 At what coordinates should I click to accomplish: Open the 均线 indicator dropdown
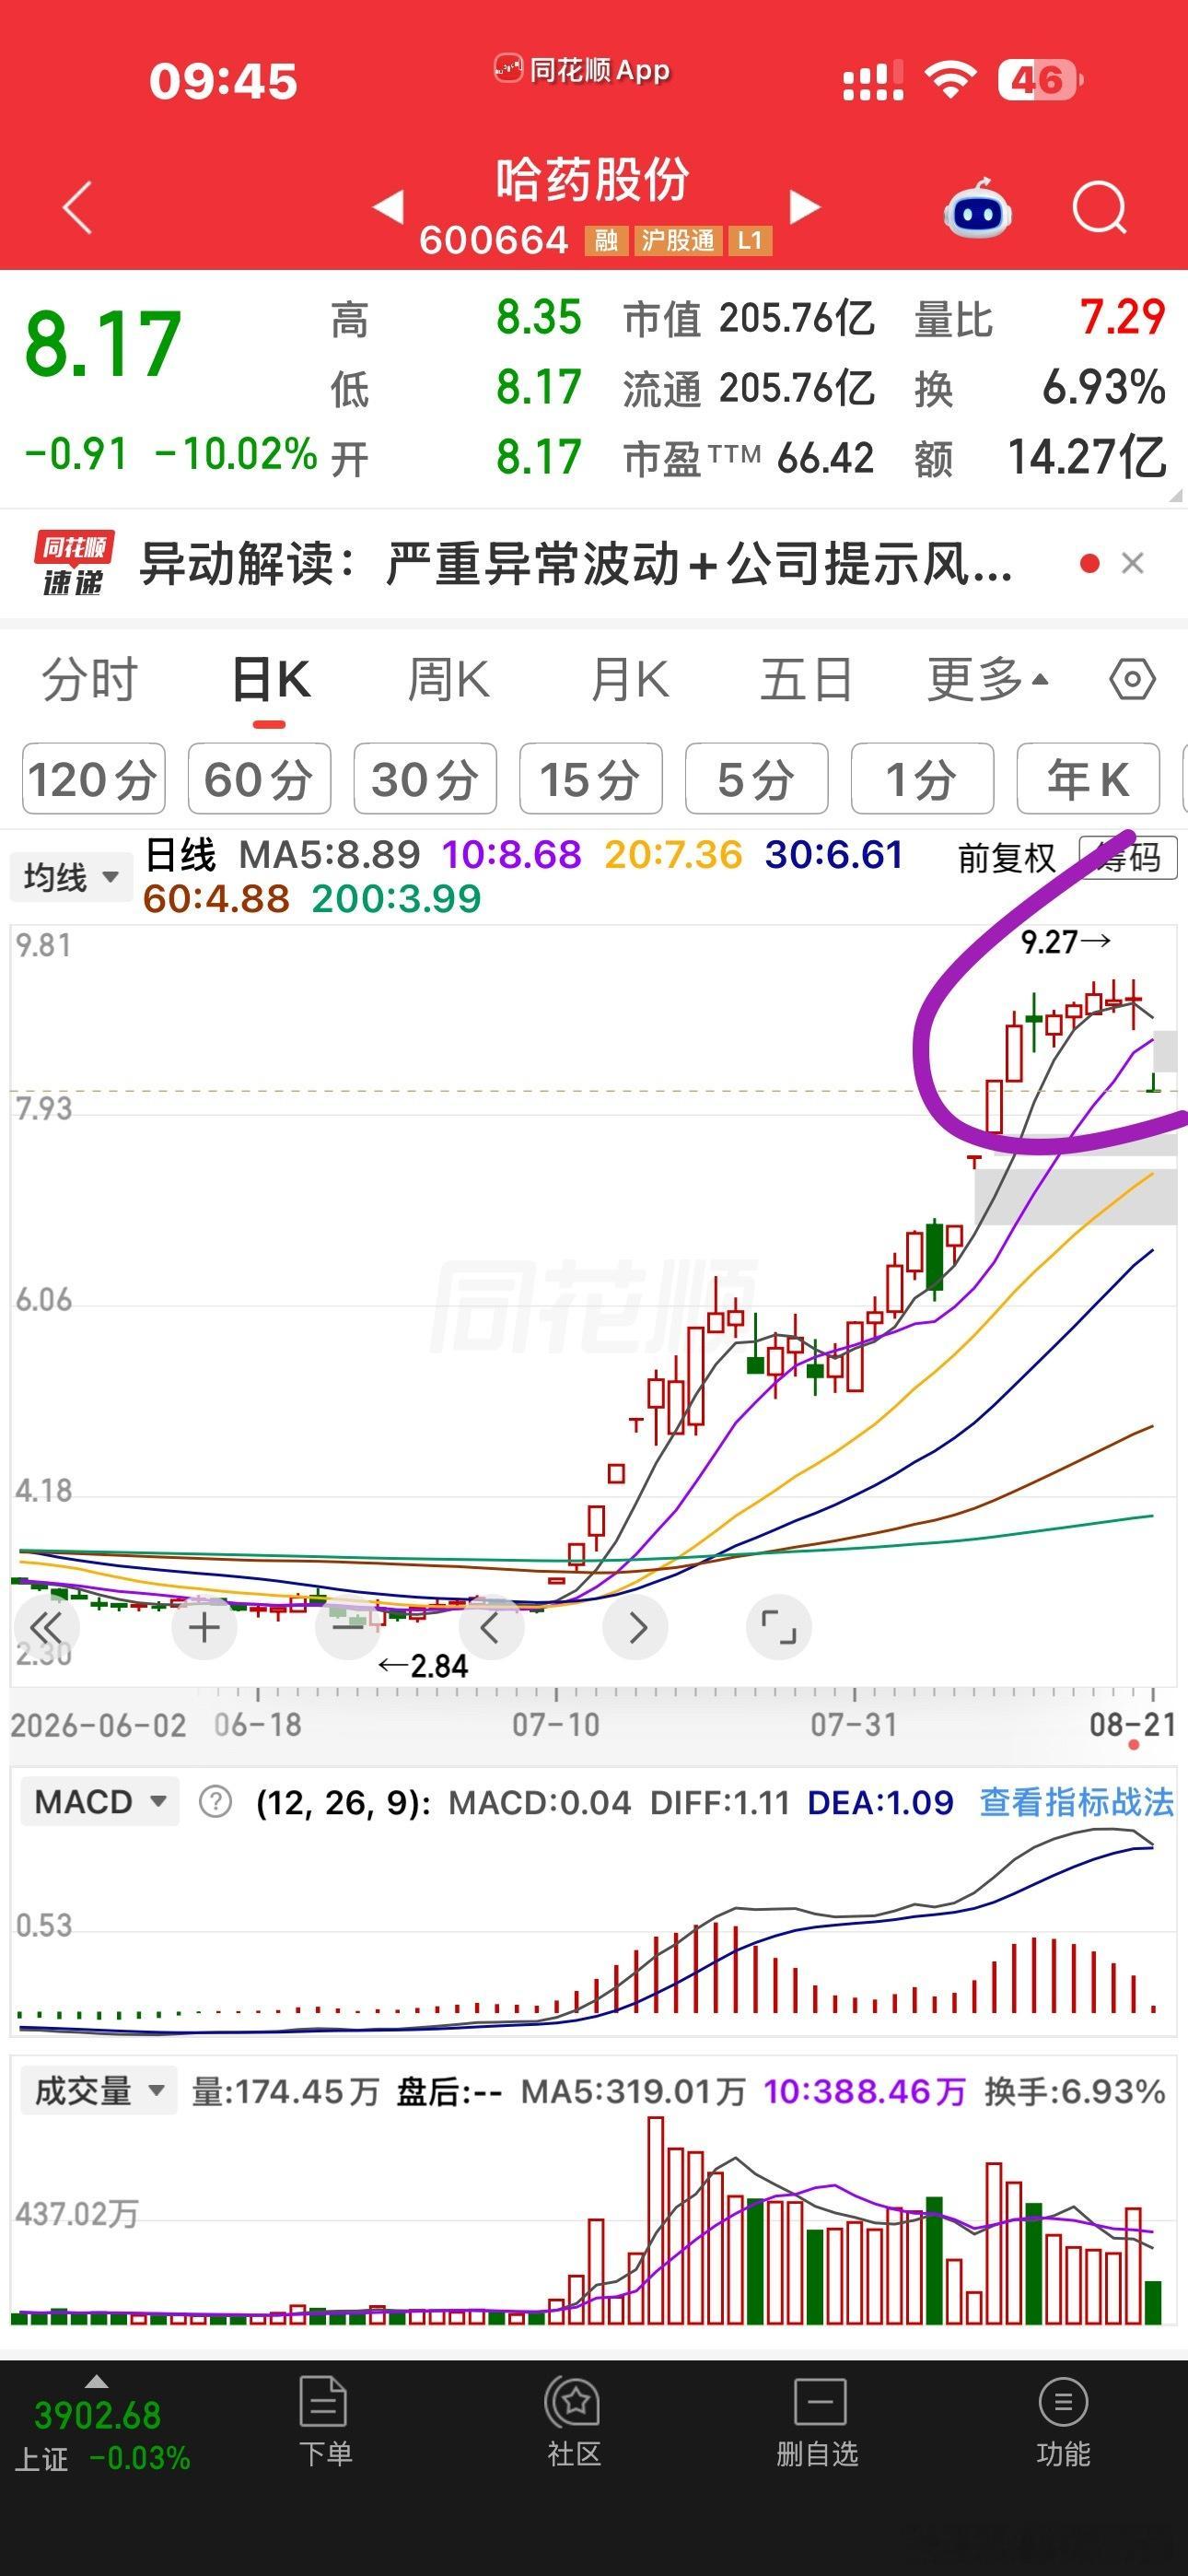point(72,877)
